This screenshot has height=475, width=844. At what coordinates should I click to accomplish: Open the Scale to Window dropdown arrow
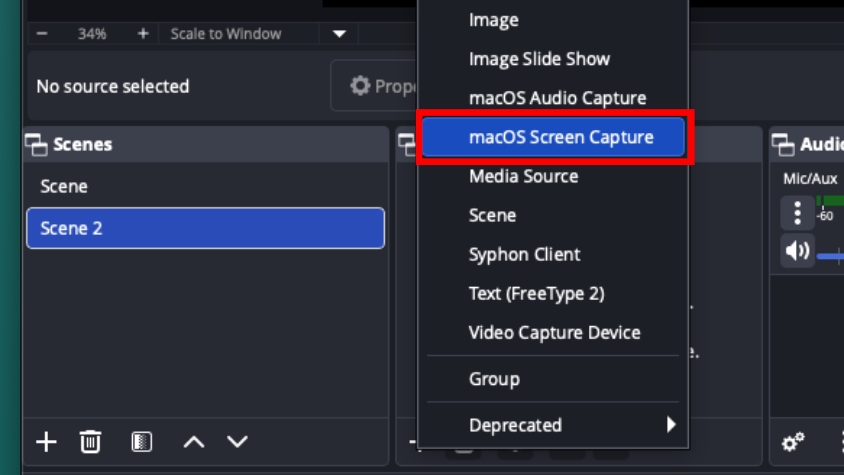(339, 34)
